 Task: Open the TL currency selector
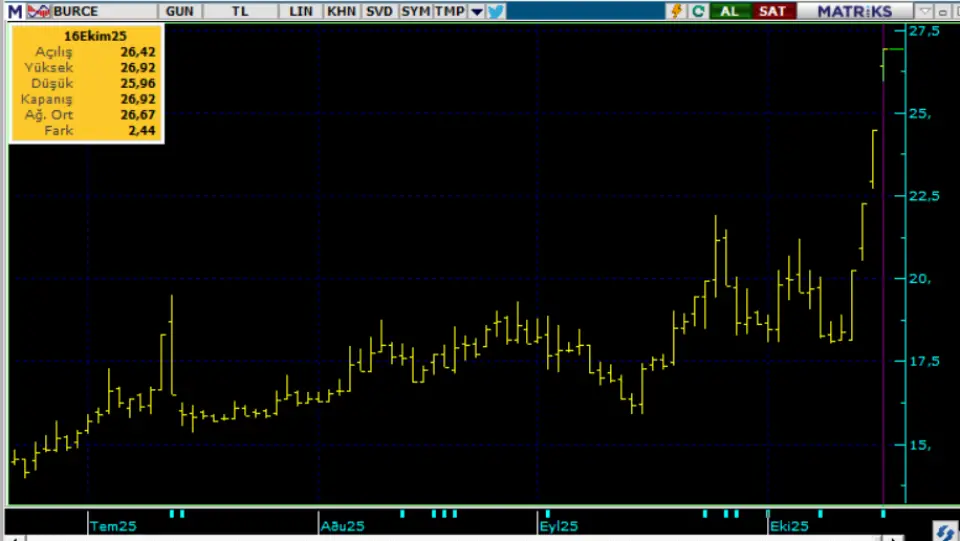coord(239,11)
